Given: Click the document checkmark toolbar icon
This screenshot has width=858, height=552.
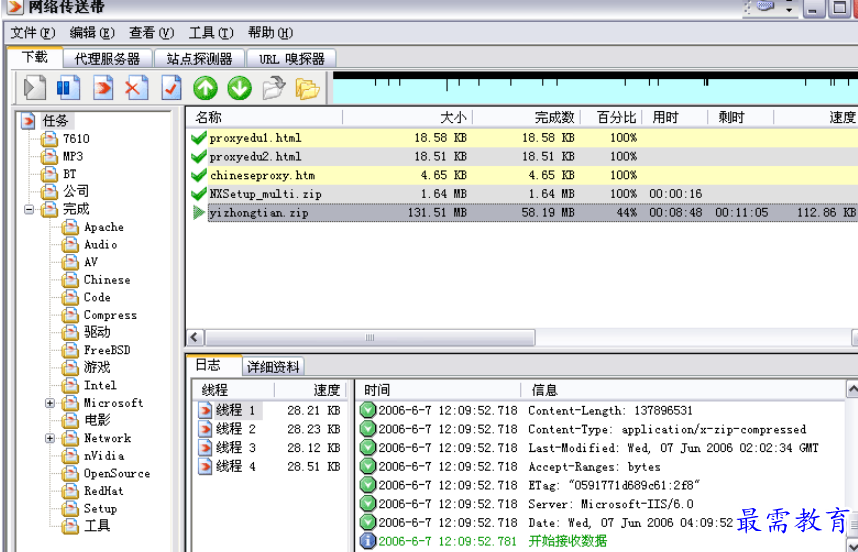Looking at the screenshot, I should 171,88.
